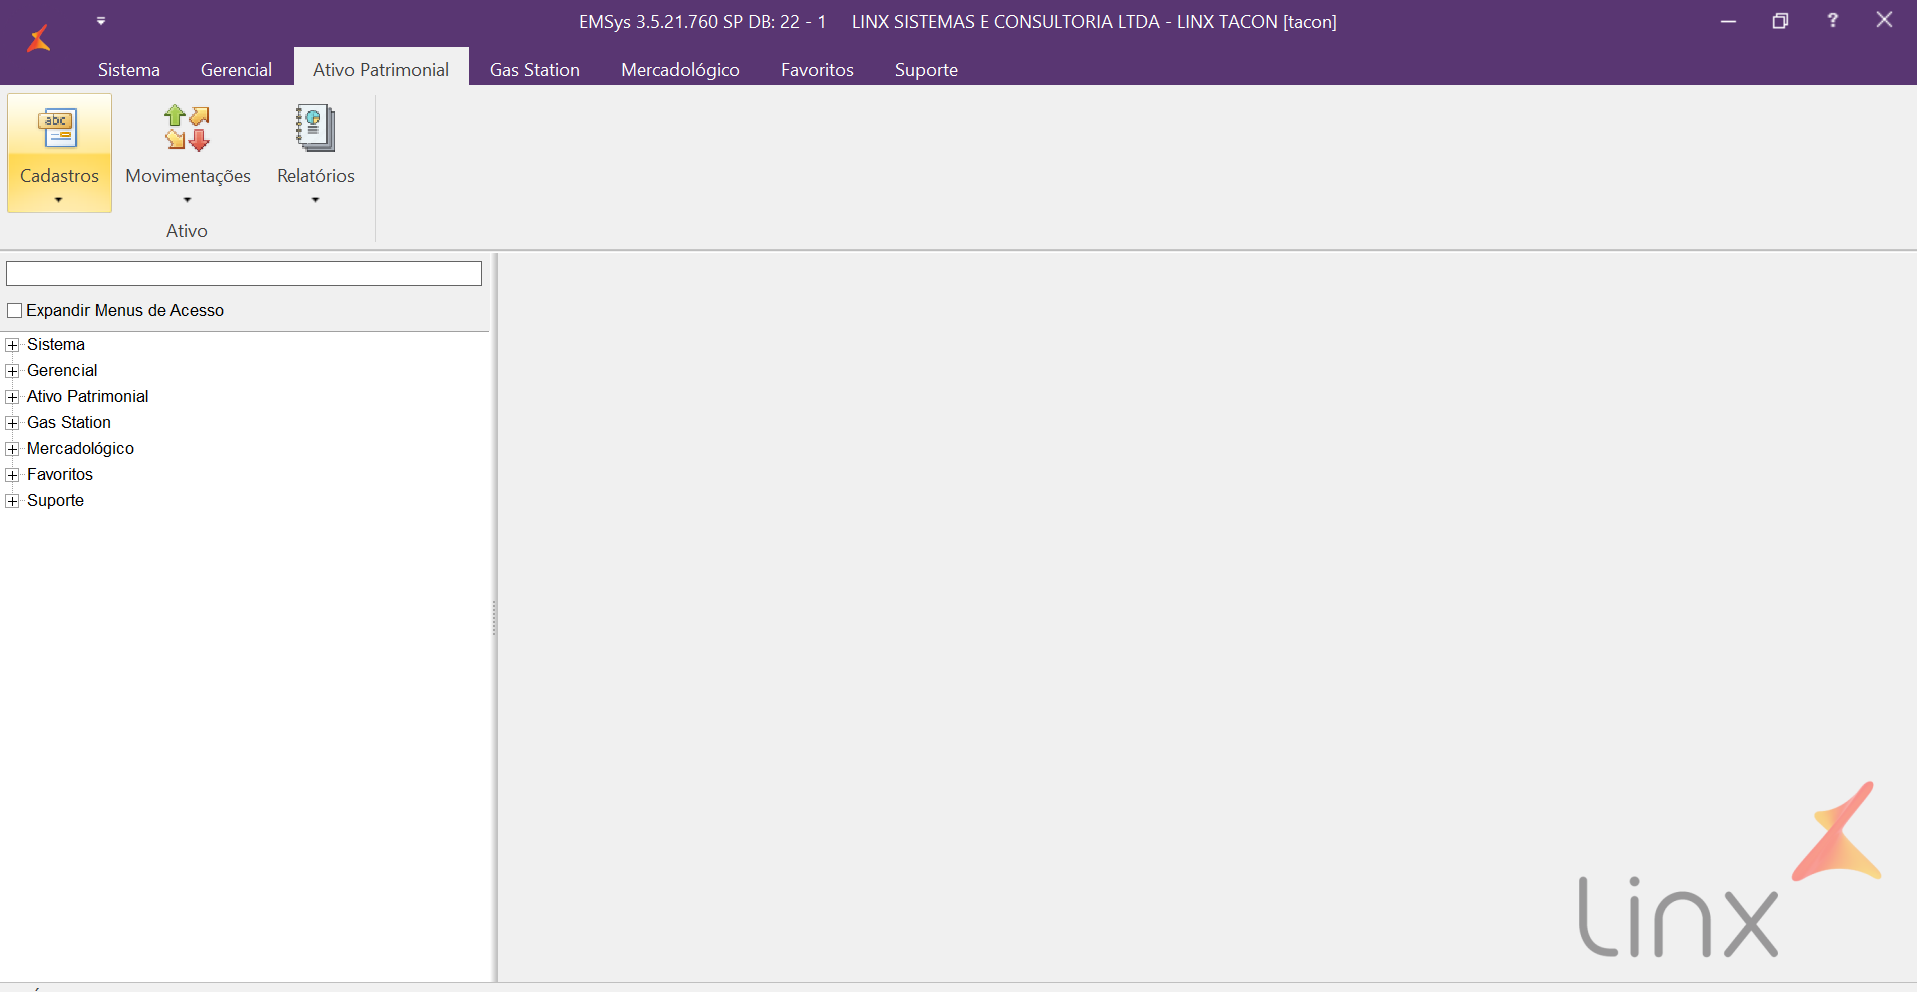
Task: Click the Linx application logo icon
Action: (x=39, y=39)
